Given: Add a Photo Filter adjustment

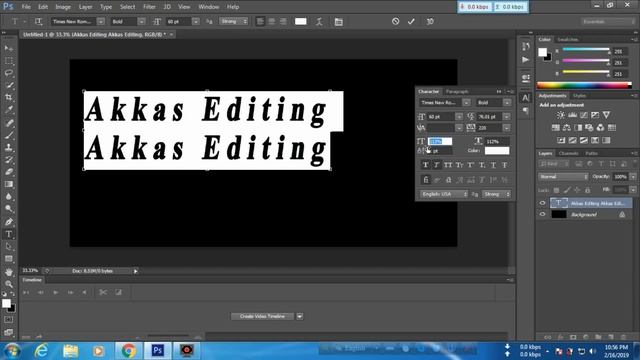Looking at the screenshot, I should coord(589,128).
